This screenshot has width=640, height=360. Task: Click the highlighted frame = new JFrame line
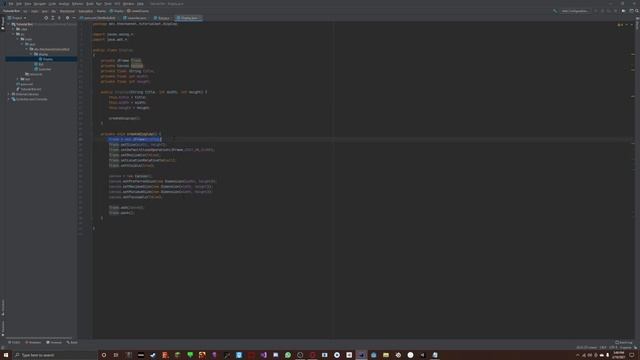point(135,139)
